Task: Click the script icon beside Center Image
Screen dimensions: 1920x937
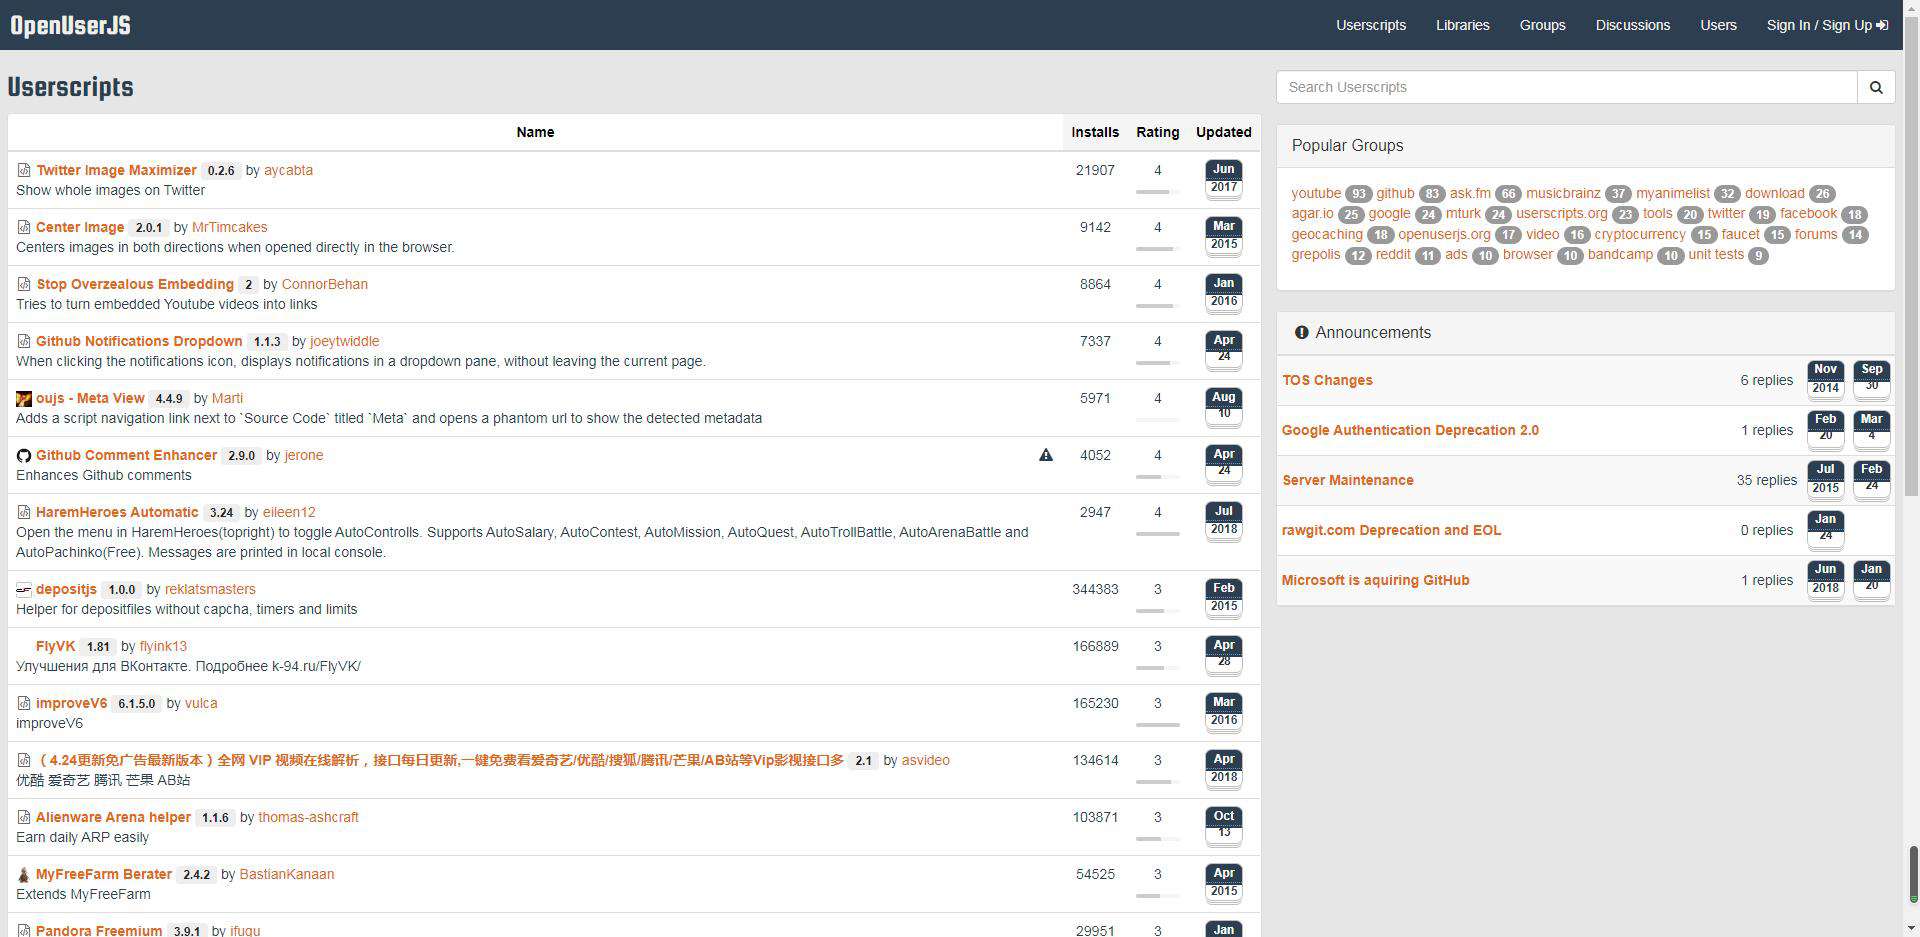Action: pyautogui.click(x=24, y=227)
